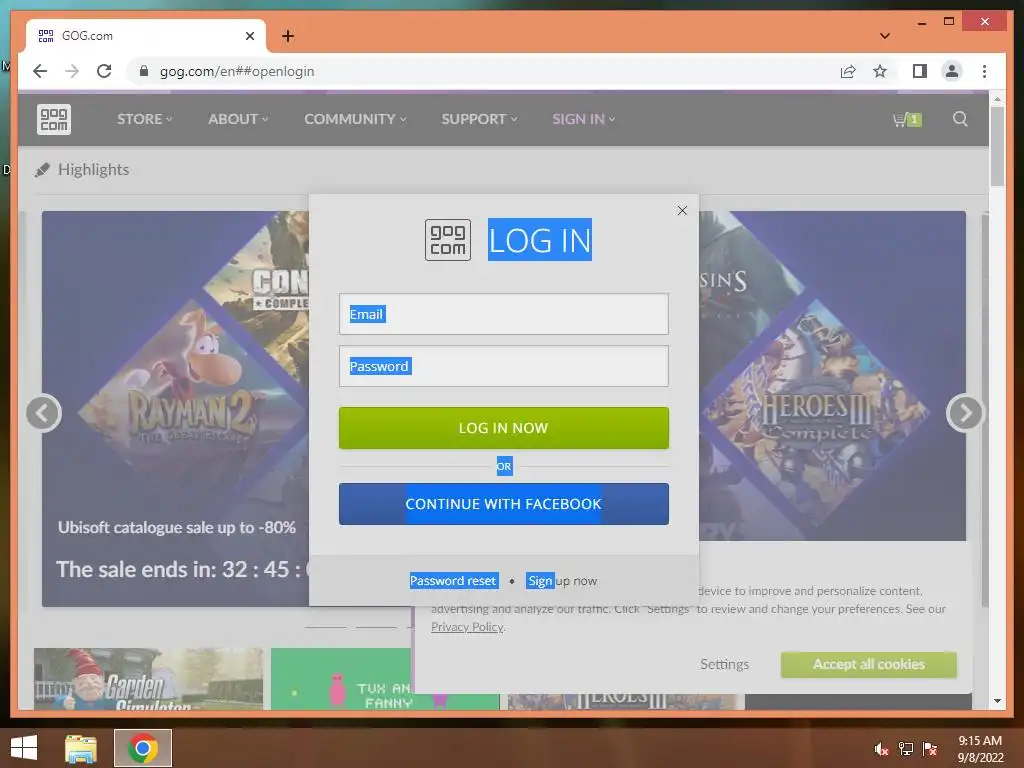The height and width of the screenshot is (768, 1024).
Task: Click the Chrome taskbar icon
Action: pyautogui.click(x=143, y=748)
